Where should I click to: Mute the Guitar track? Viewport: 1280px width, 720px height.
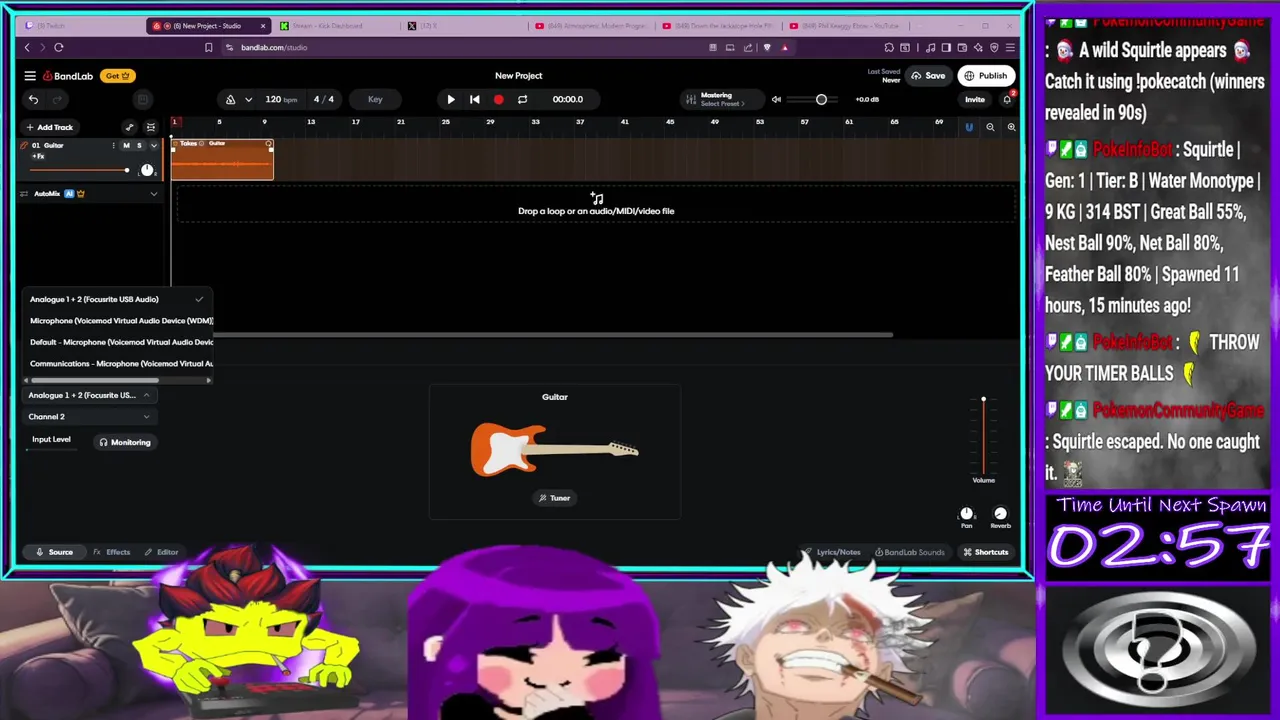126,146
